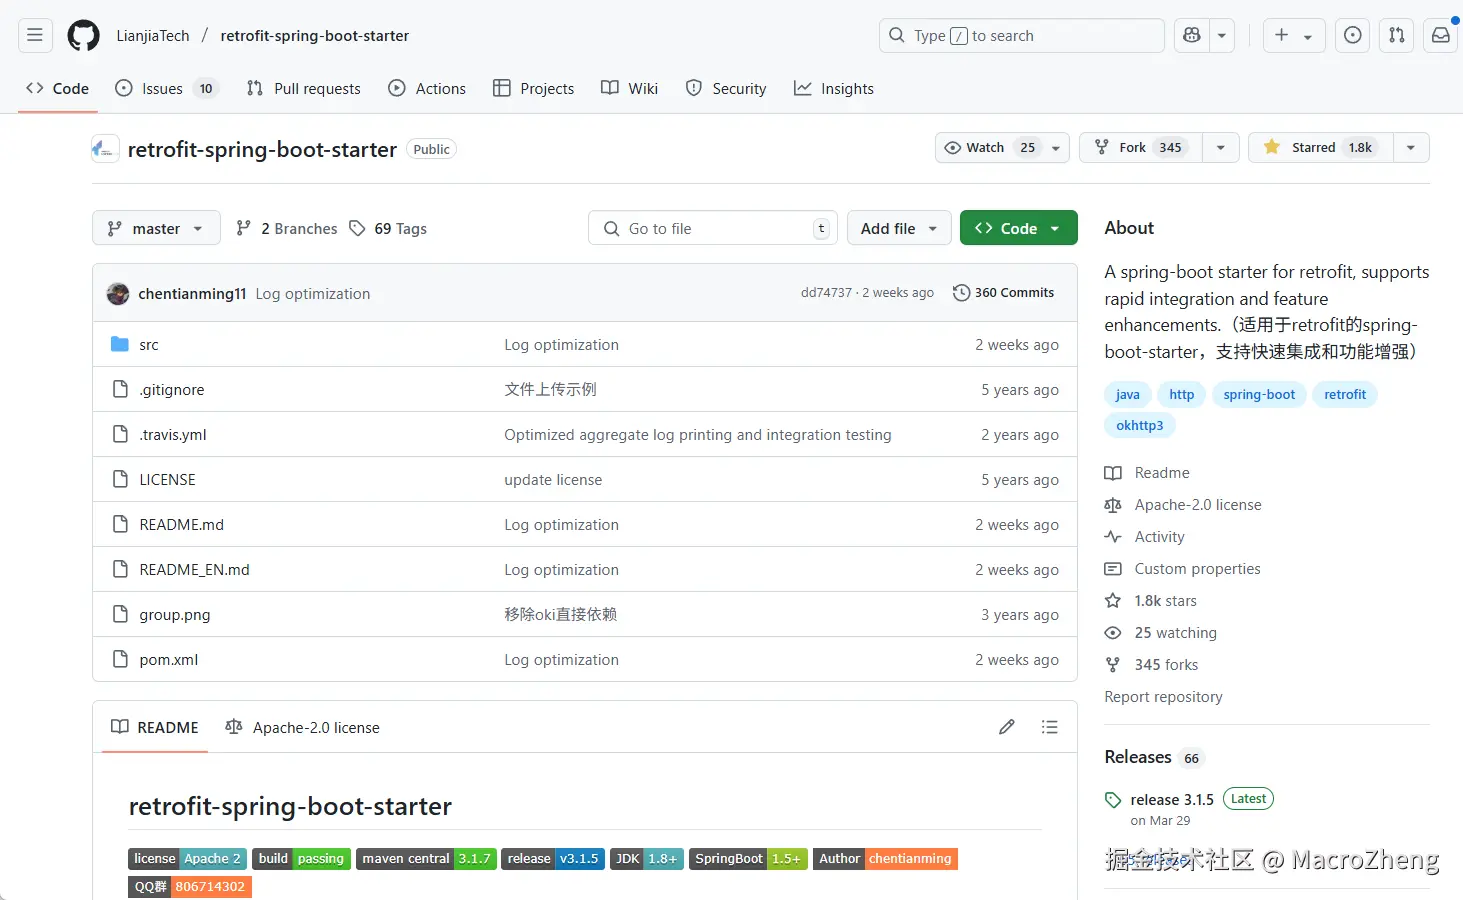Open the create new plus menu

coord(1294,35)
